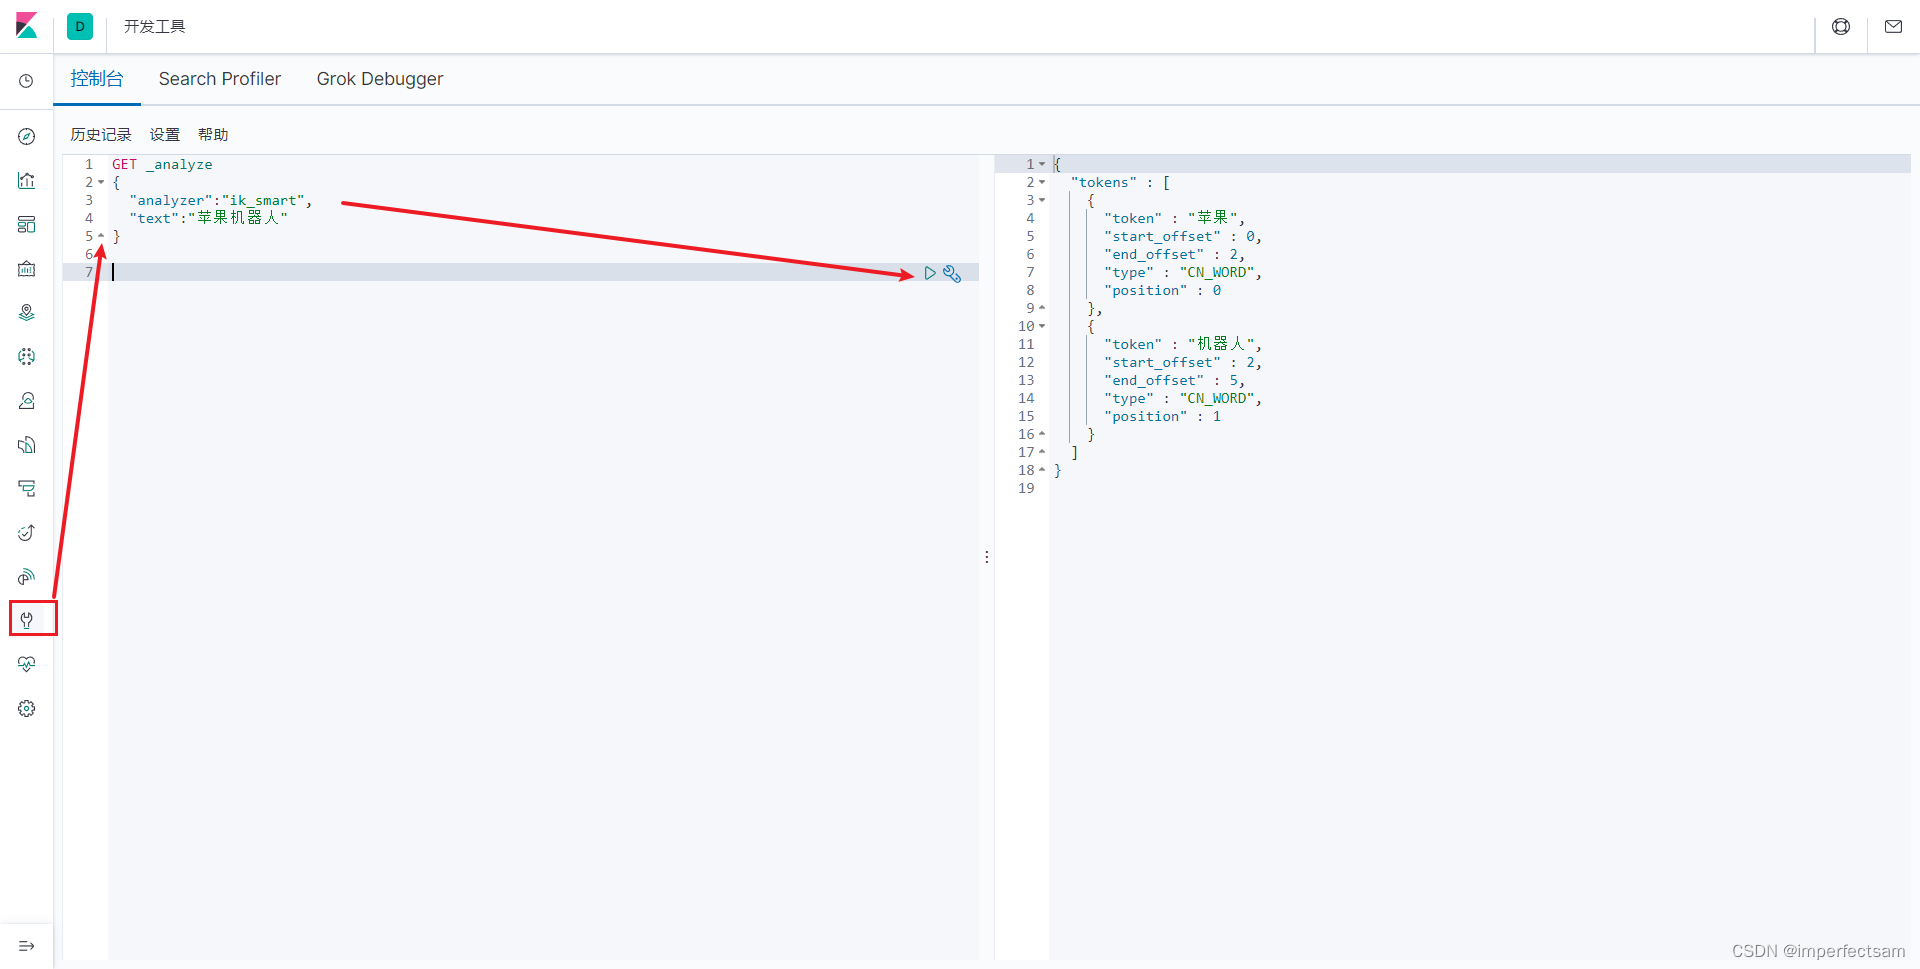Open Canvas icon in sidebar
Viewport: 1920px width, 969px height.
[x=27, y=269]
